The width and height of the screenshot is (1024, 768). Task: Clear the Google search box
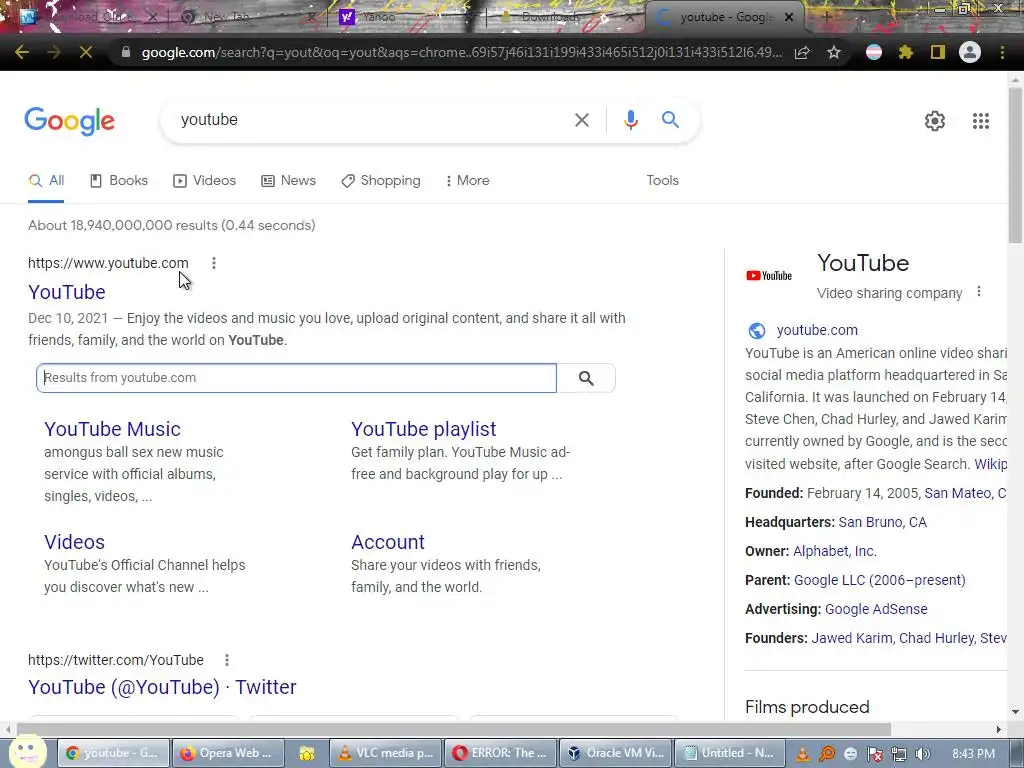(x=581, y=120)
